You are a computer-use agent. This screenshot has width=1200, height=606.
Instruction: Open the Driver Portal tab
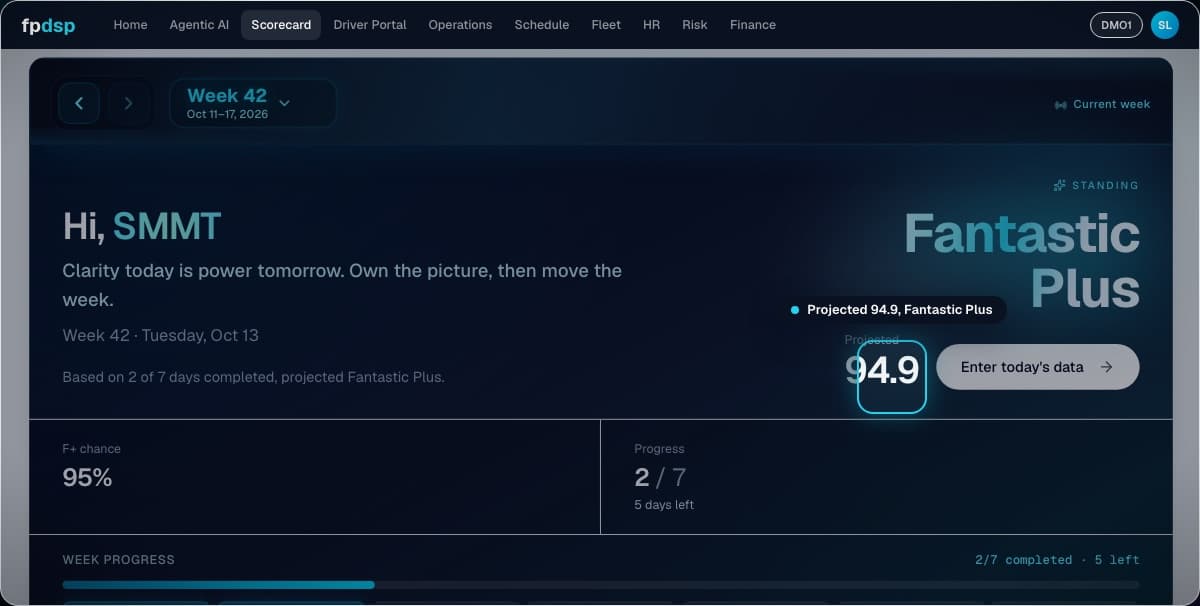click(370, 25)
